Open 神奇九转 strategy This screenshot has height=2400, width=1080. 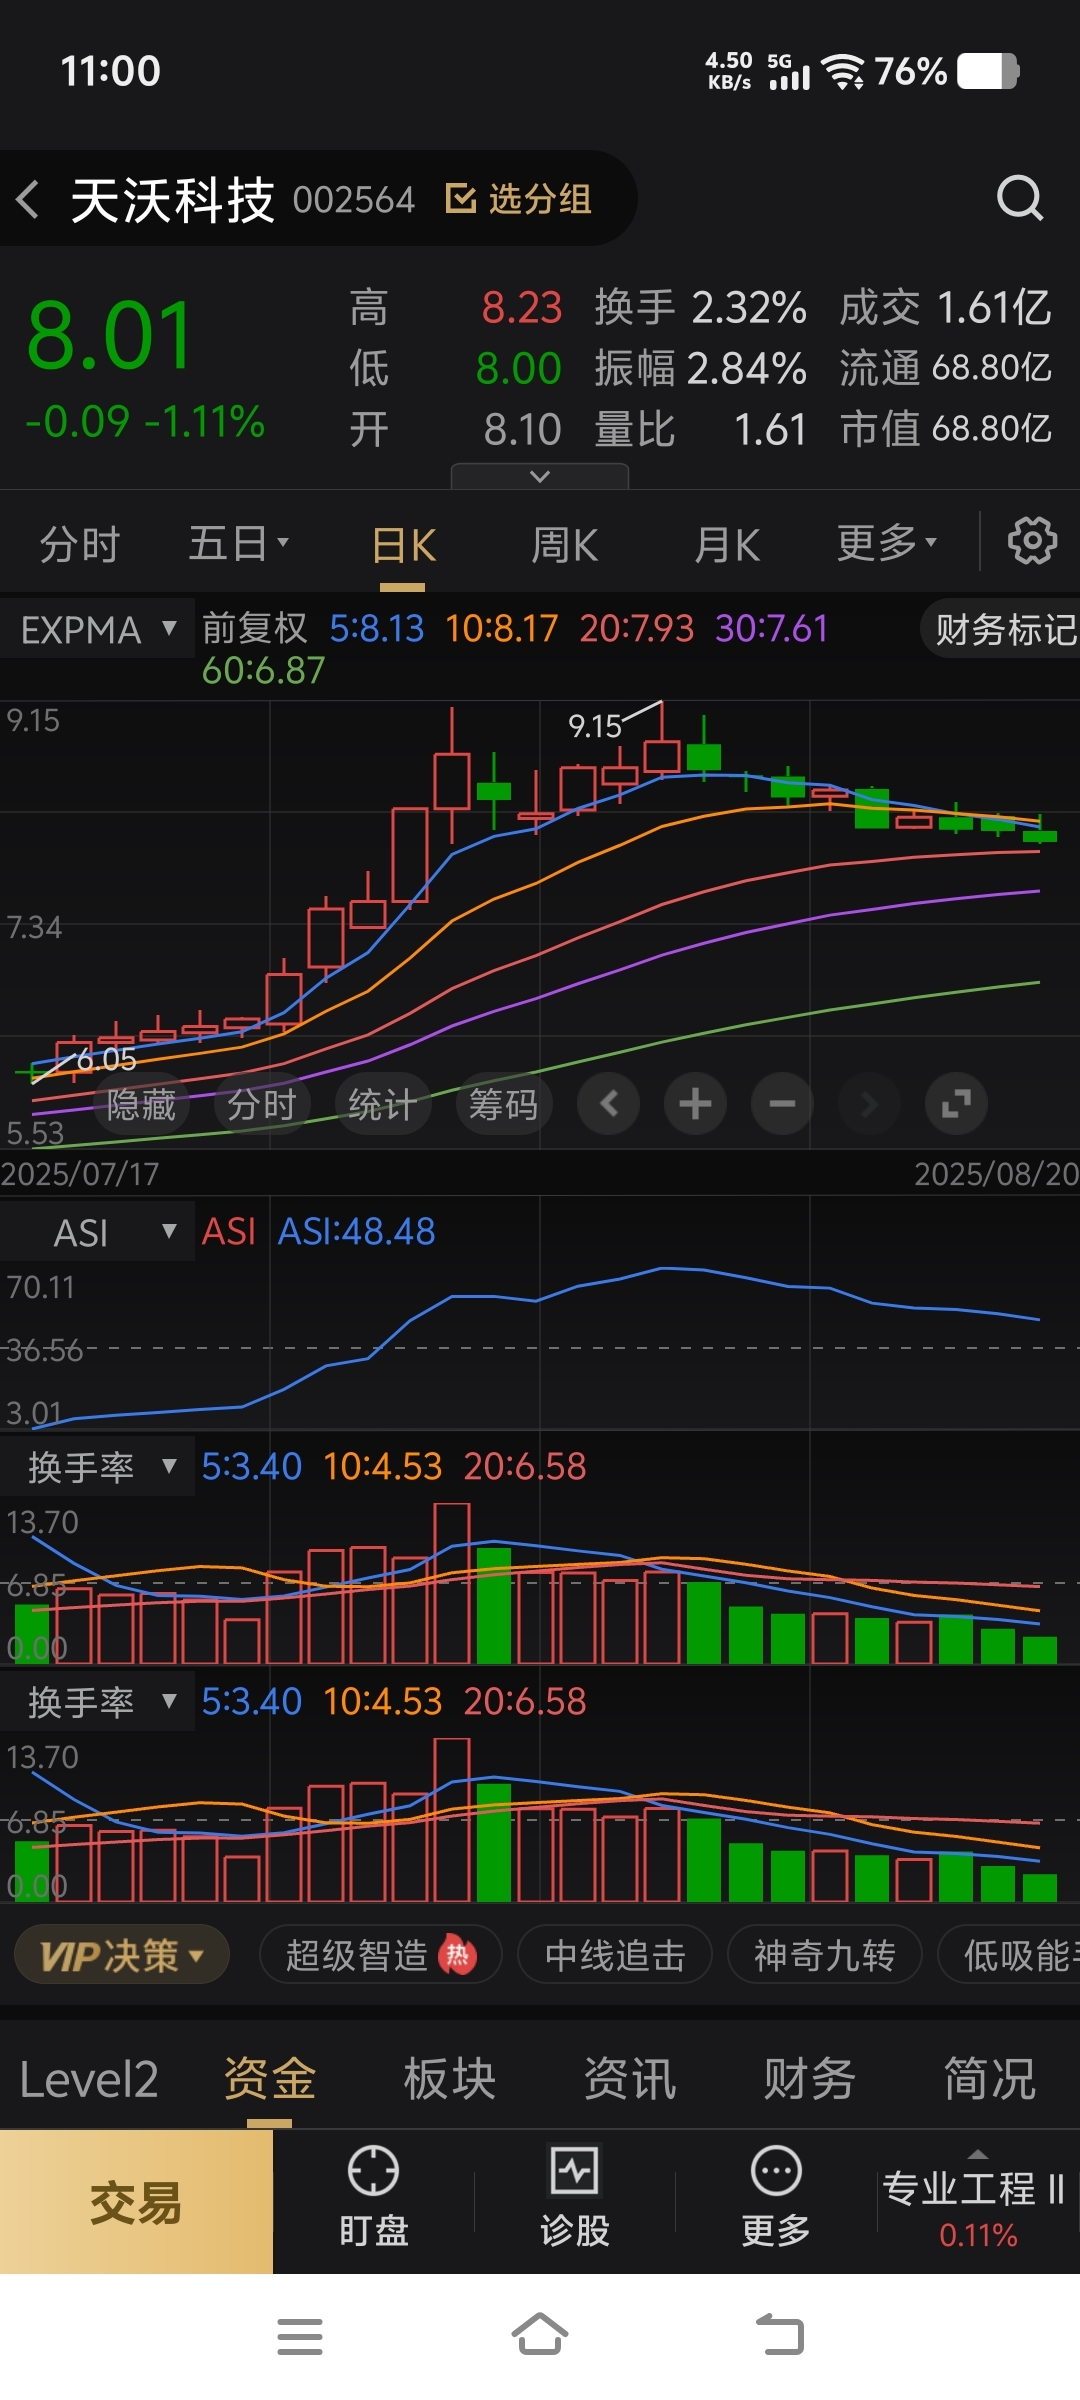[x=824, y=1955]
